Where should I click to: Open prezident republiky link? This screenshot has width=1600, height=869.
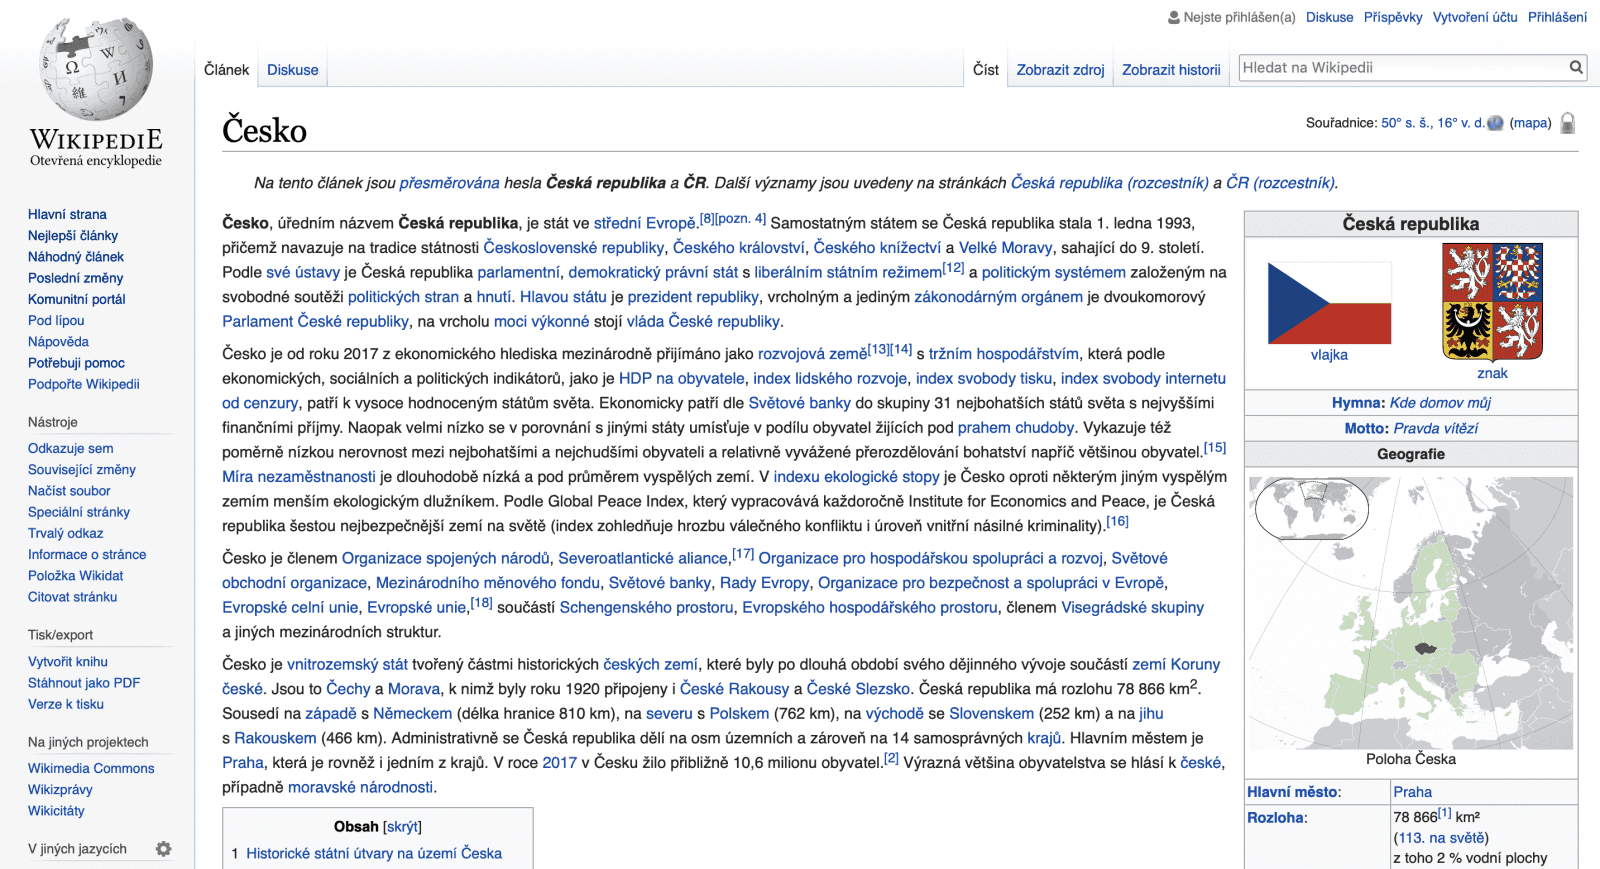coord(693,297)
